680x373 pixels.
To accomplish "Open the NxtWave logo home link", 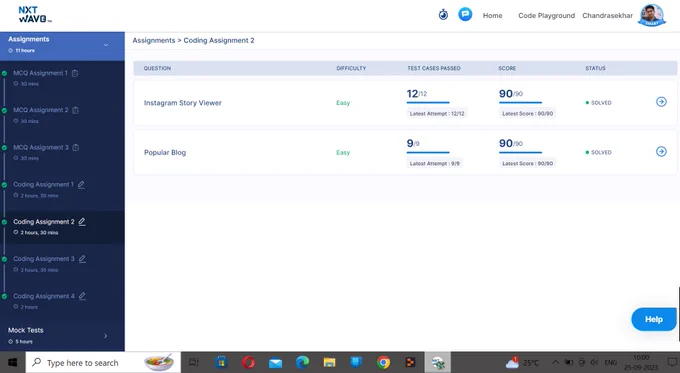I will click(x=35, y=14).
